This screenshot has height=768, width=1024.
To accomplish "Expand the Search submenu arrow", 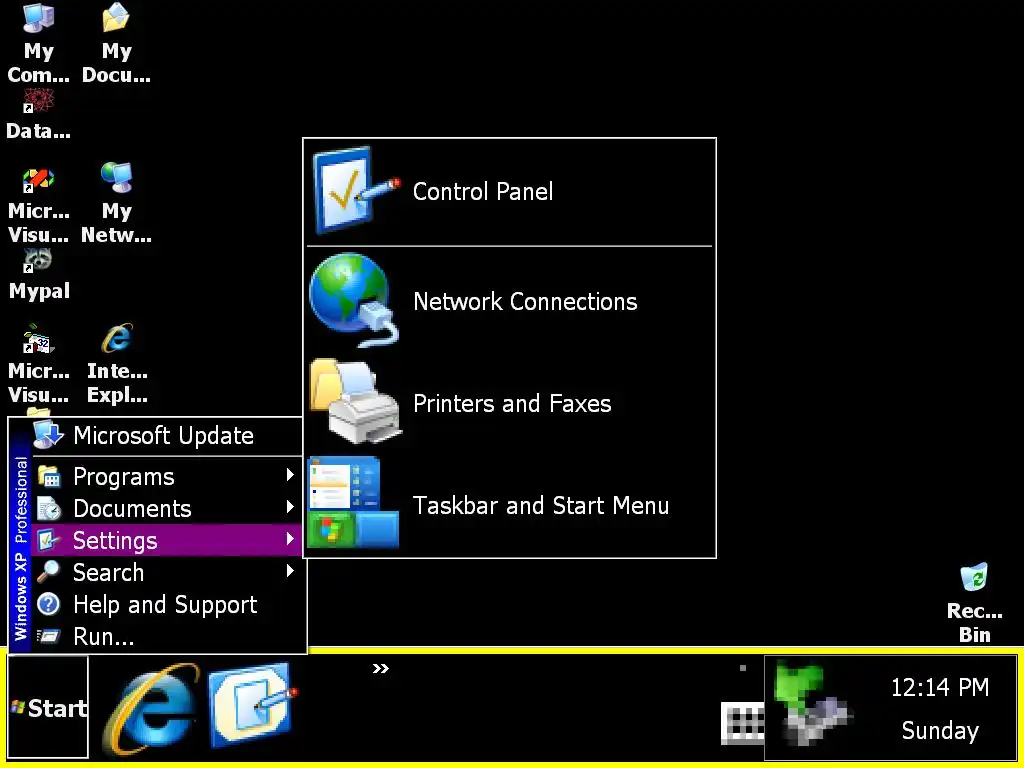I will point(291,571).
